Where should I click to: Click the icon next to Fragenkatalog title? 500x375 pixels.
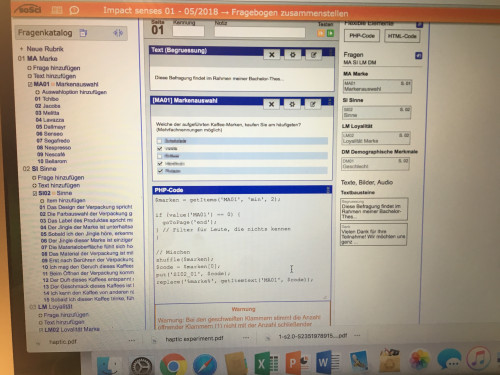83,33
